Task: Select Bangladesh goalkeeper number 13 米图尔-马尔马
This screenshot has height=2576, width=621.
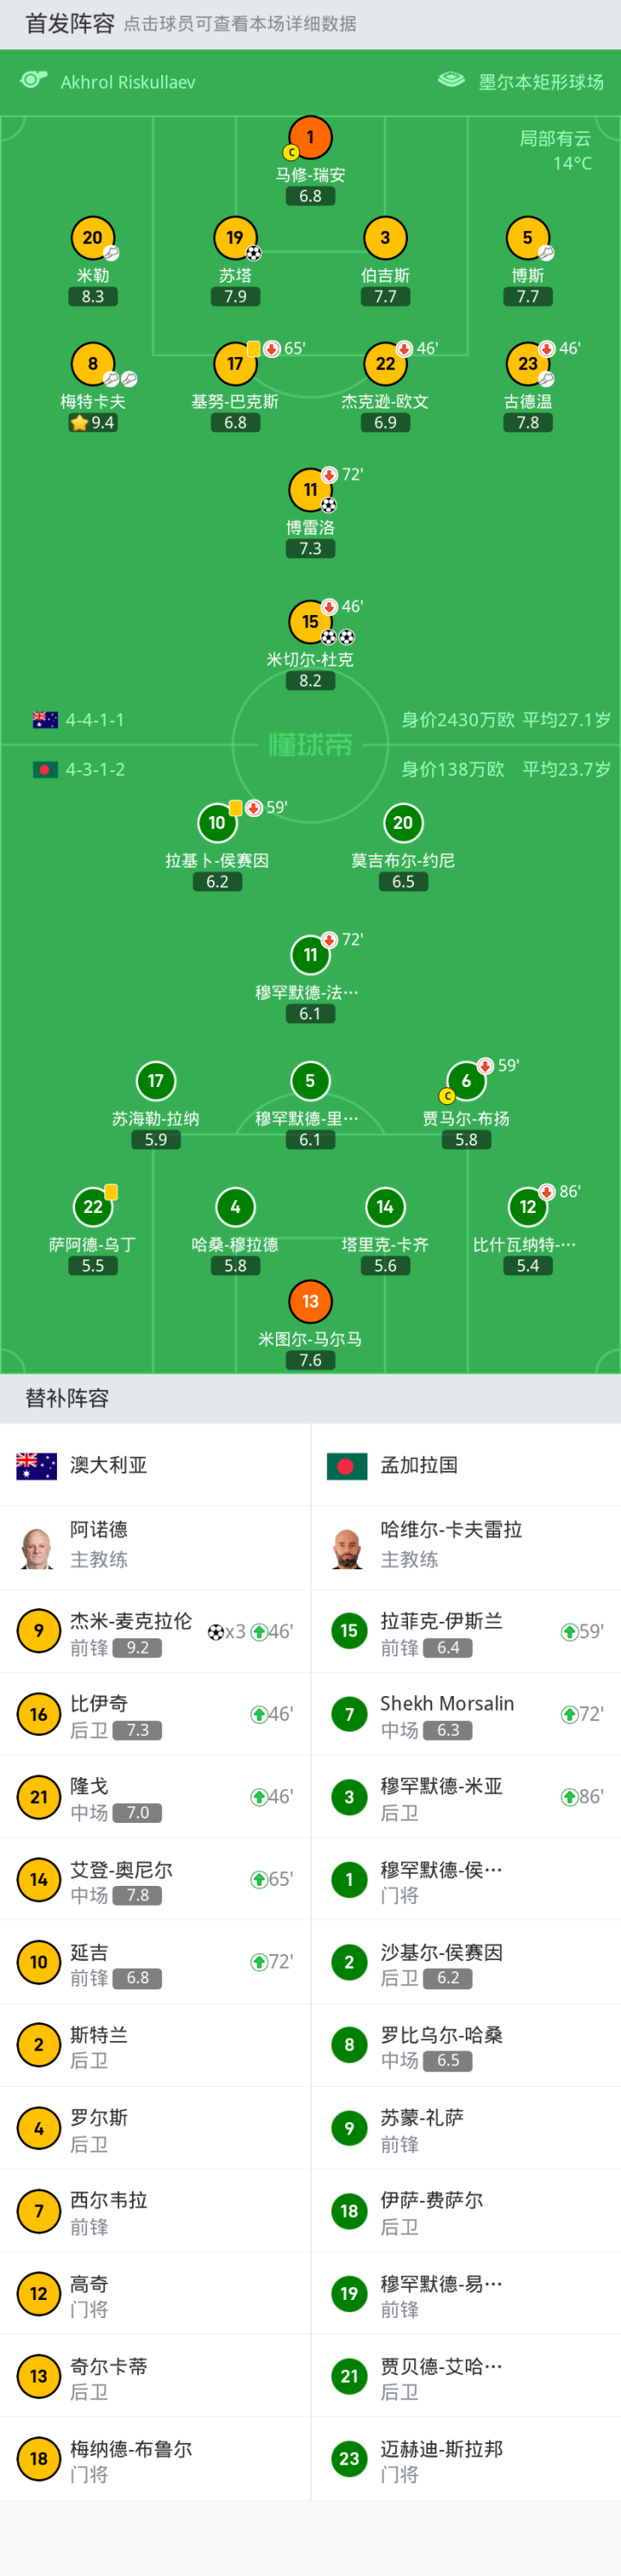Action: click(310, 1301)
